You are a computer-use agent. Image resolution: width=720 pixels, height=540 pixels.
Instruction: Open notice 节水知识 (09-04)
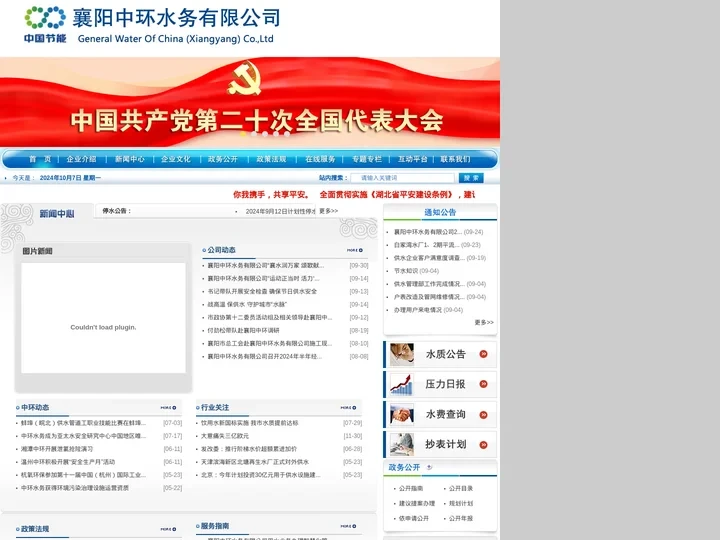click(416, 271)
